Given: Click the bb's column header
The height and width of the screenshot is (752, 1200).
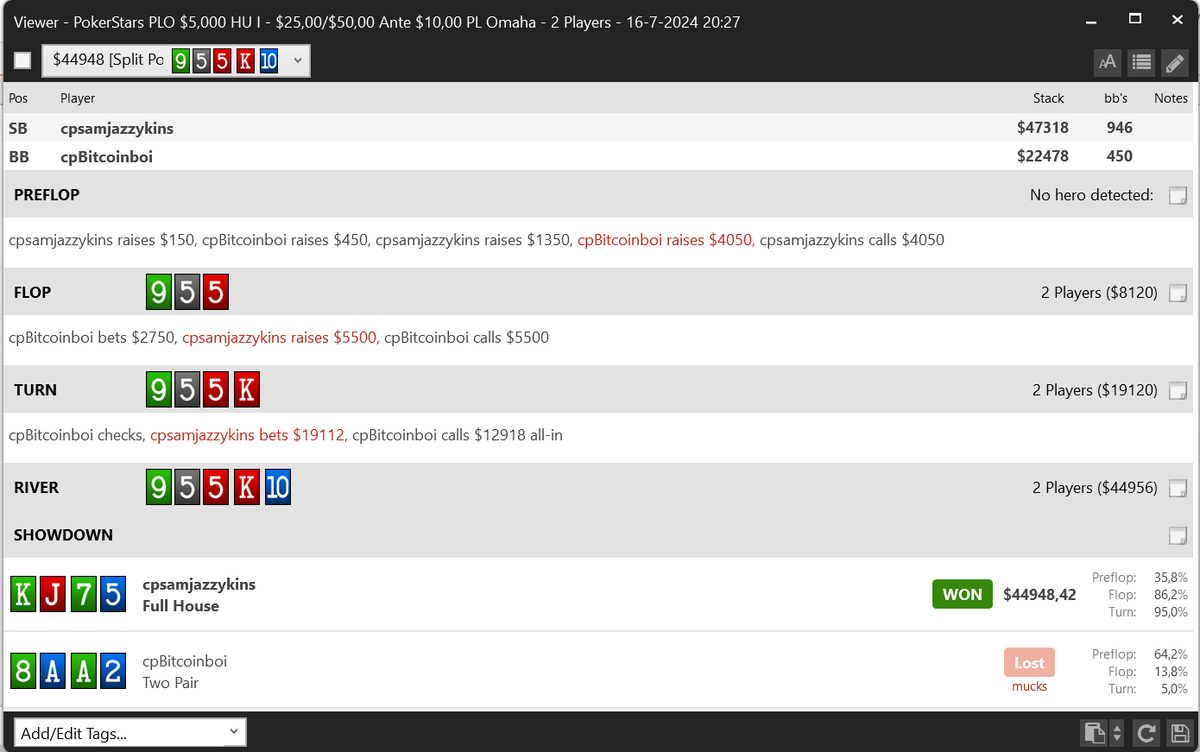Looking at the screenshot, I should tap(1115, 98).
